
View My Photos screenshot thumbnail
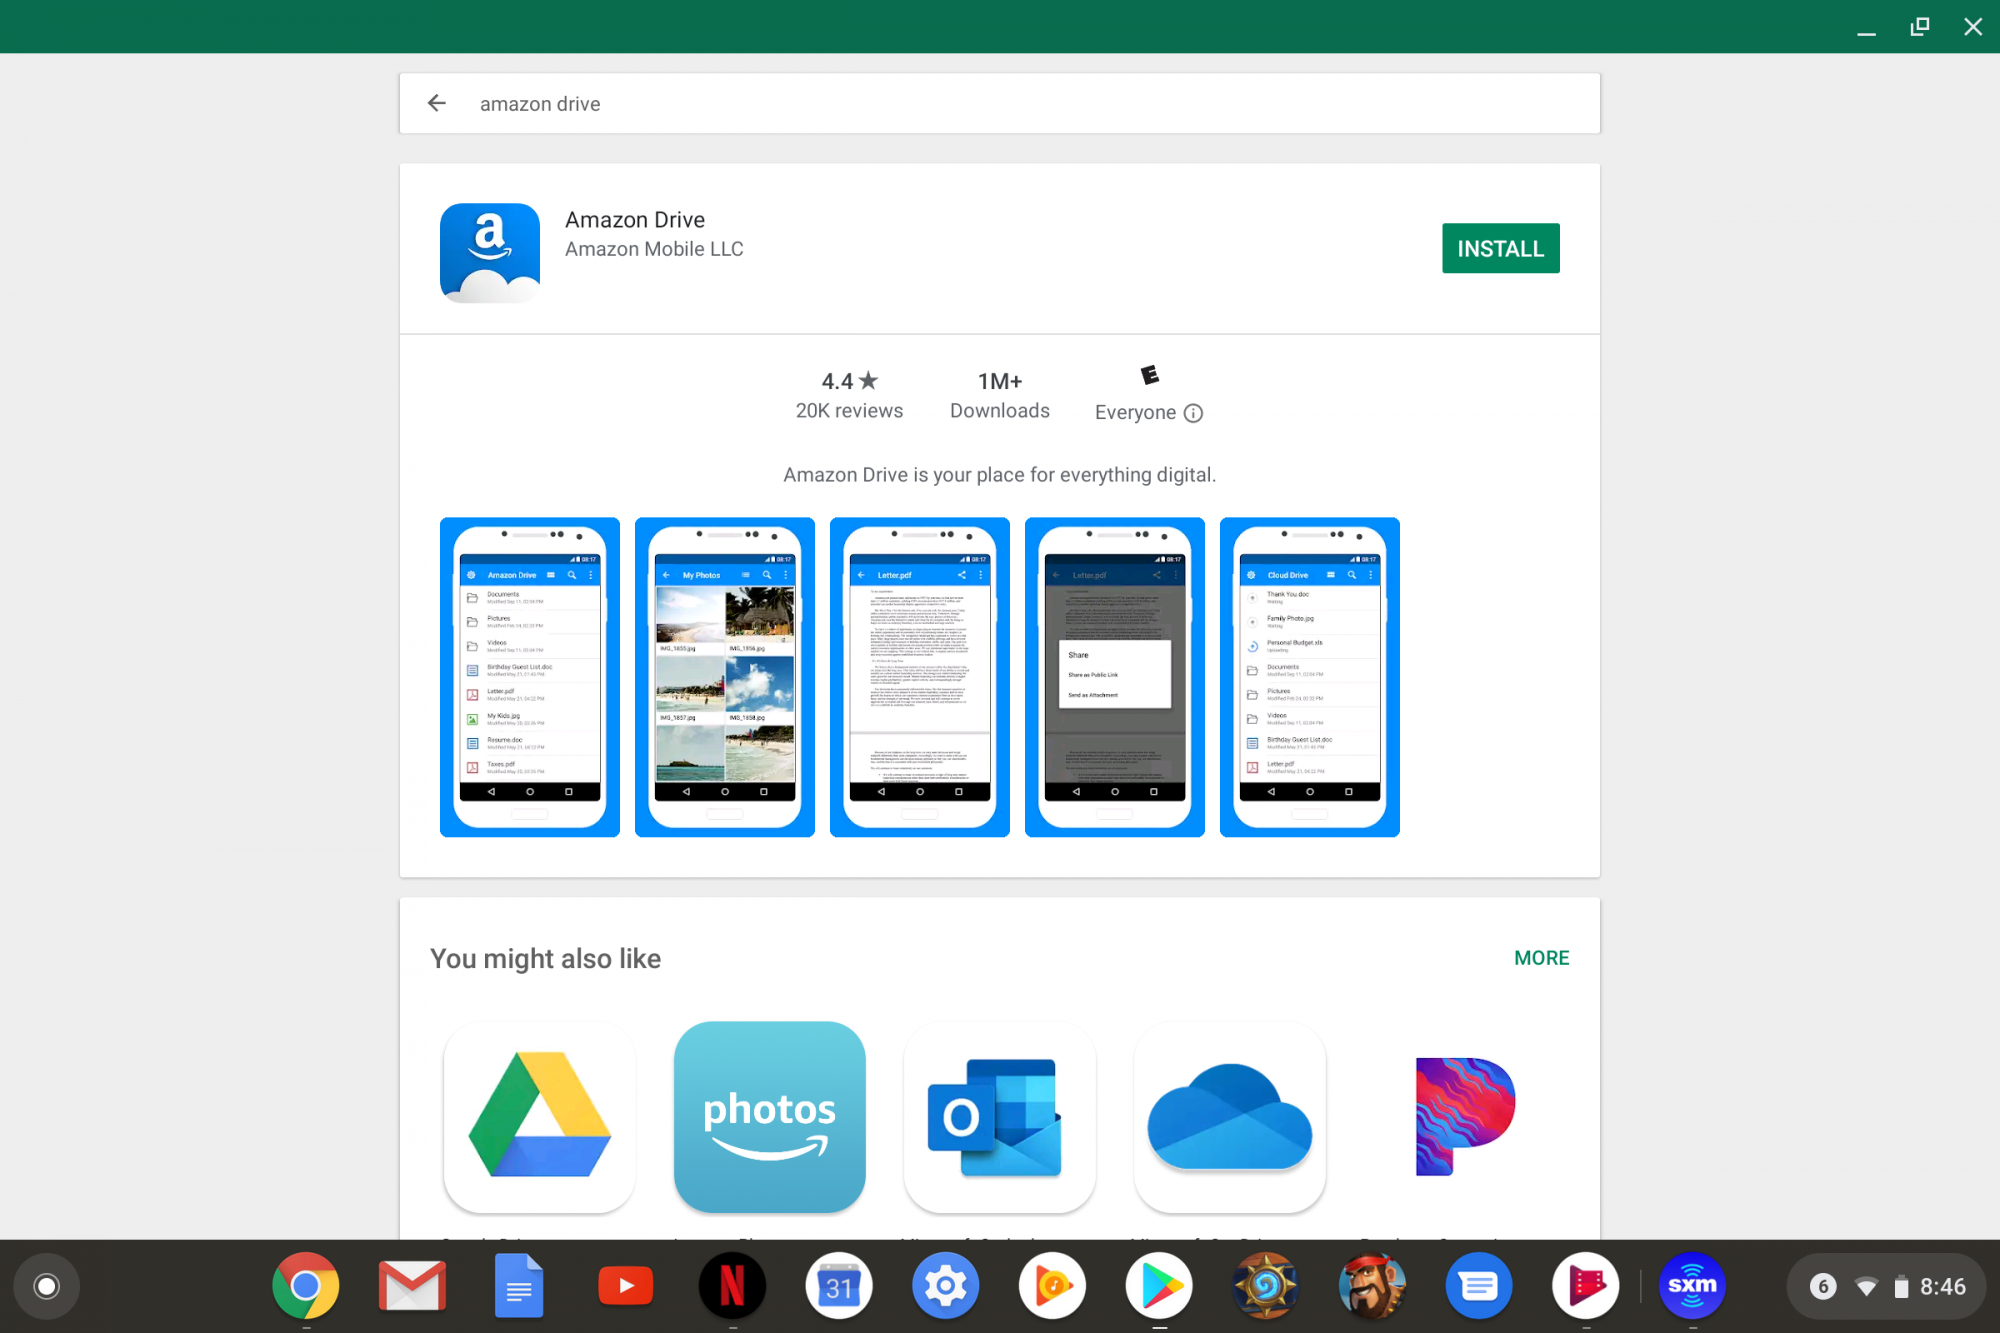(725, 677)
